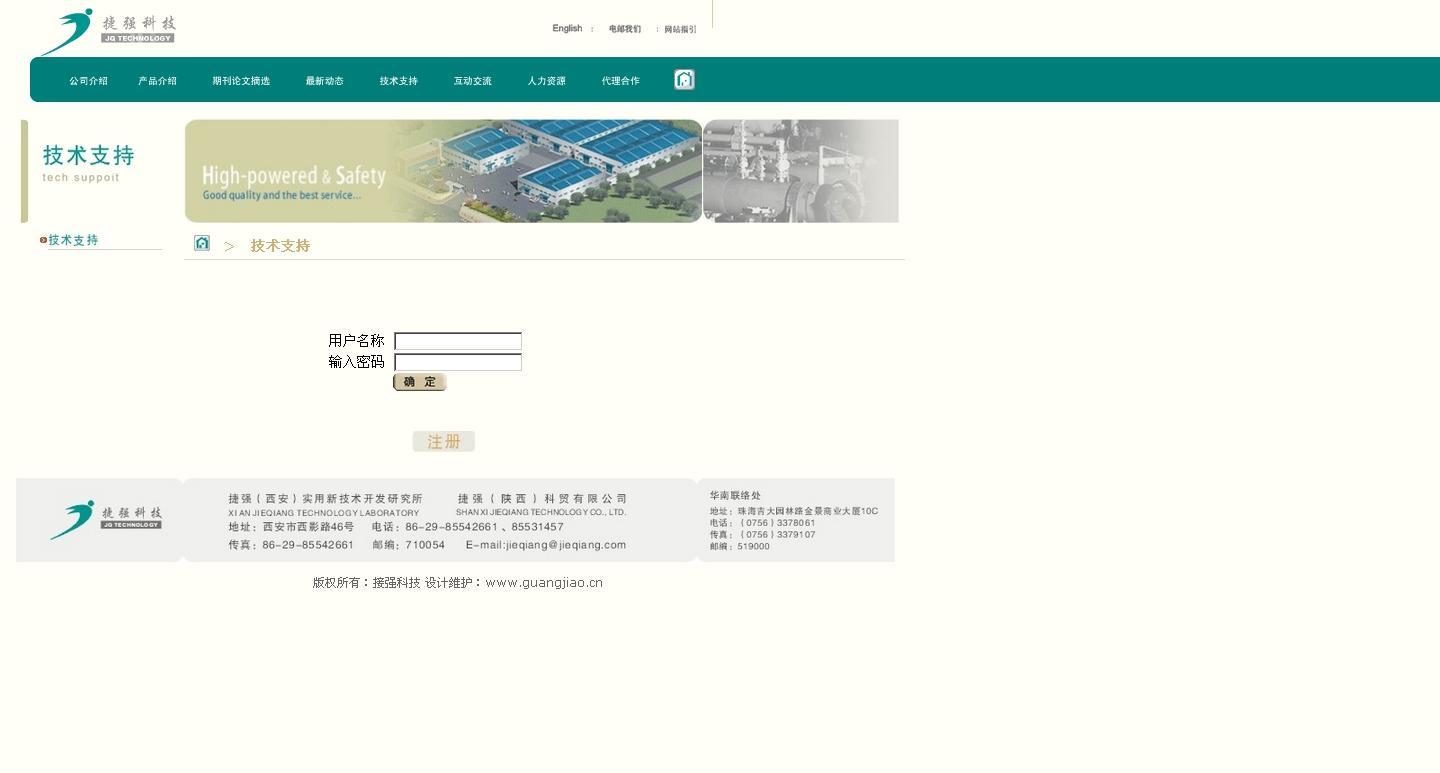The width and height of the screenshot is (1440, 773).
Task: Focus the 输入密码 password field
Action: pos(458,362)
